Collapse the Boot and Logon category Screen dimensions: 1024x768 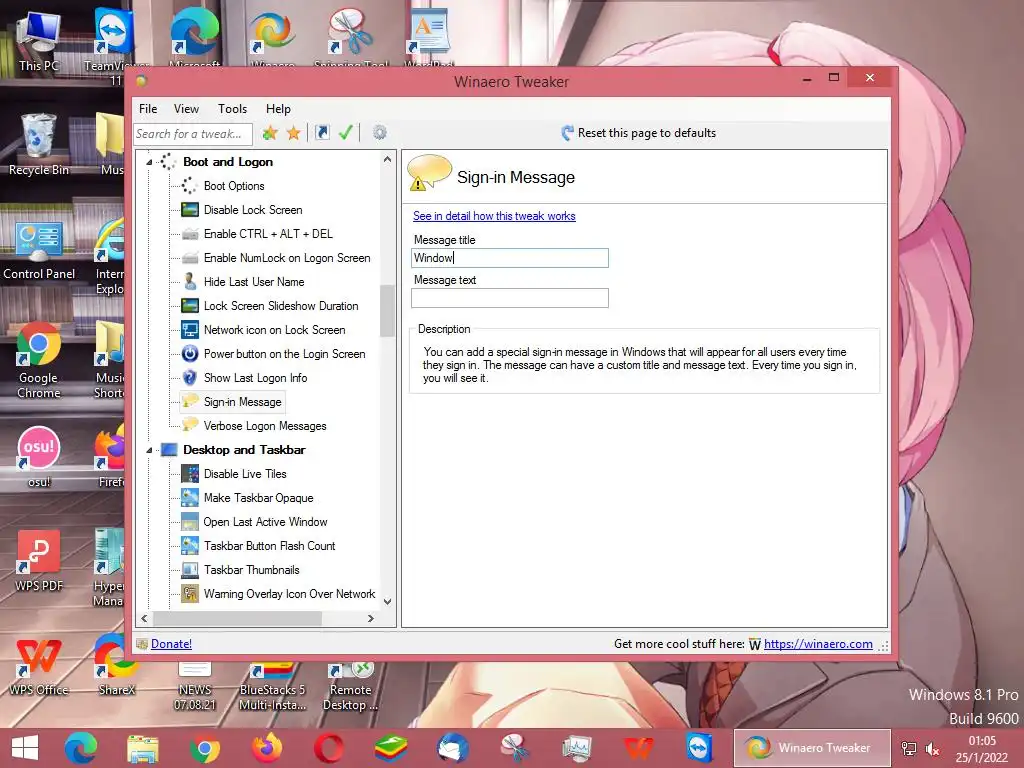pos(149,162)
